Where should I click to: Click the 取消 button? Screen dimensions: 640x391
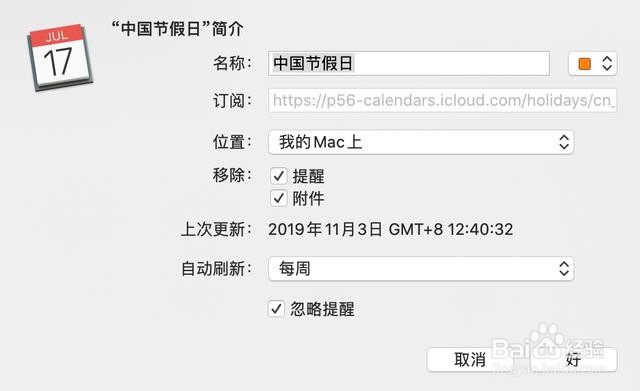(470, 360)
